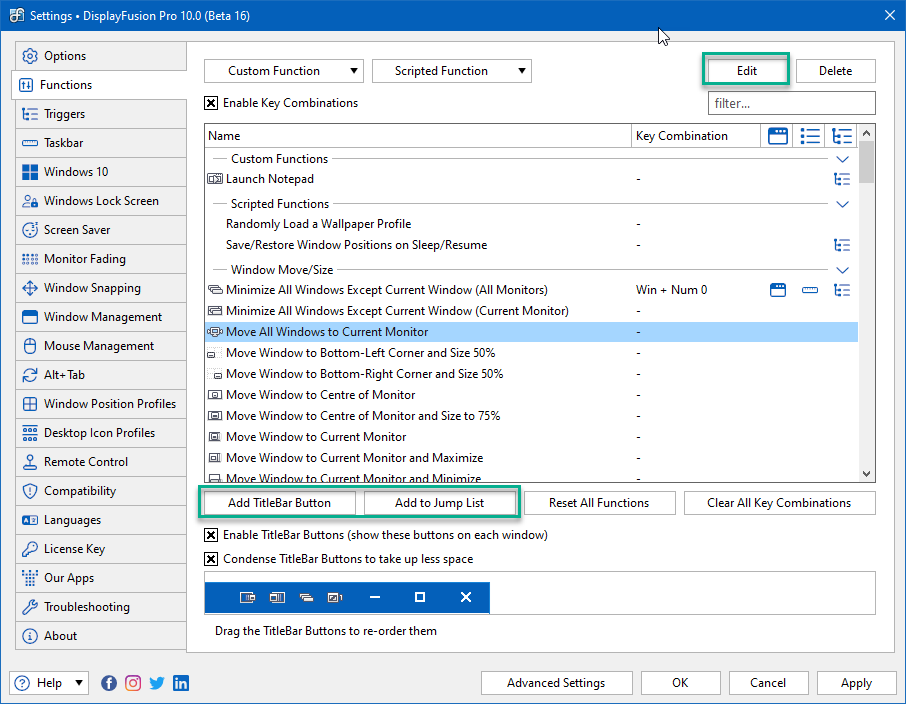Click second TitleBar button in blue preview
This screenshot has height=704, width=906.
tap(277, 597)
